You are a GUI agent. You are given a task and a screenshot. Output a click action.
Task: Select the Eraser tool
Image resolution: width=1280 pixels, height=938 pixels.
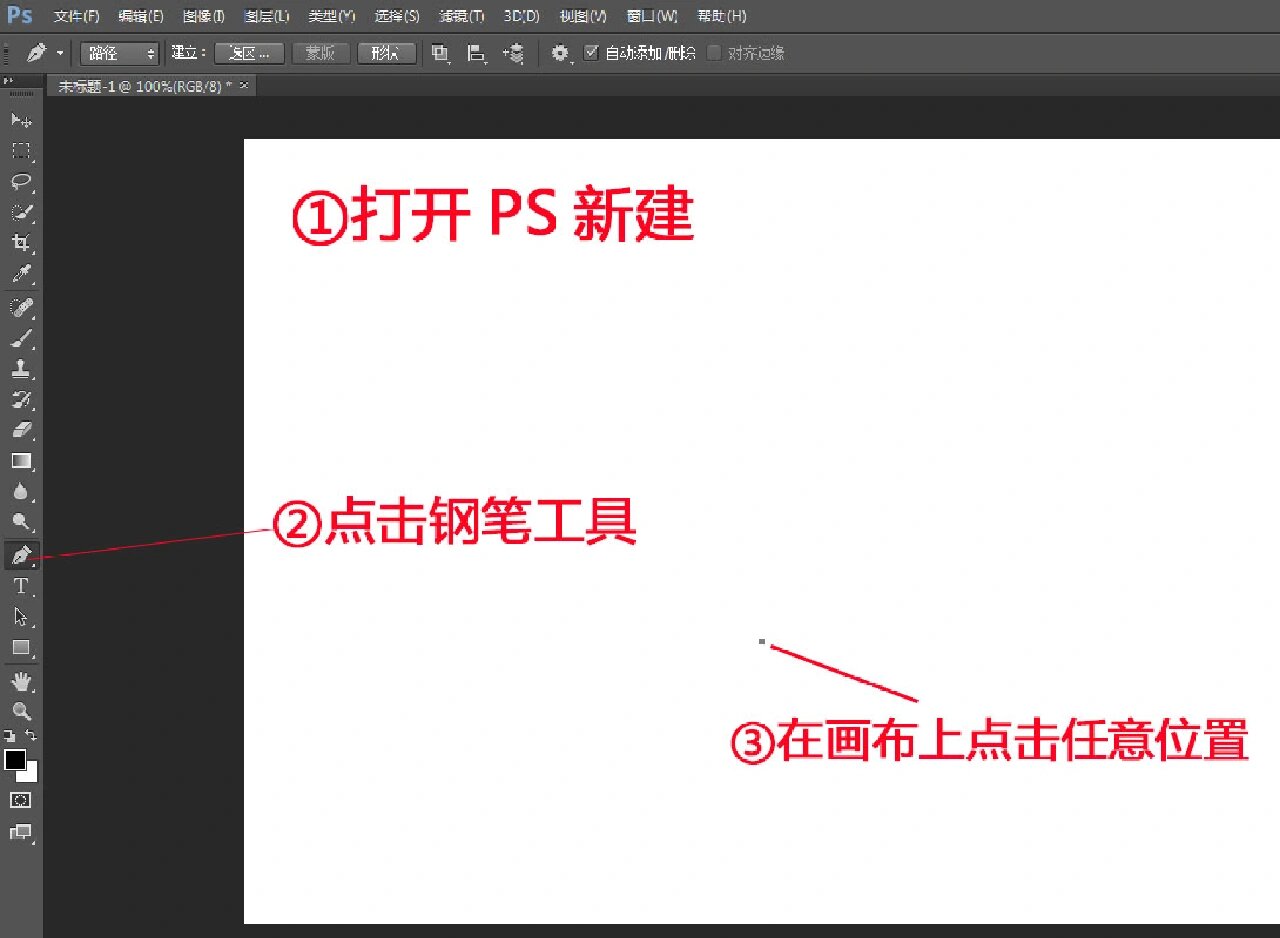pos(21,431)
